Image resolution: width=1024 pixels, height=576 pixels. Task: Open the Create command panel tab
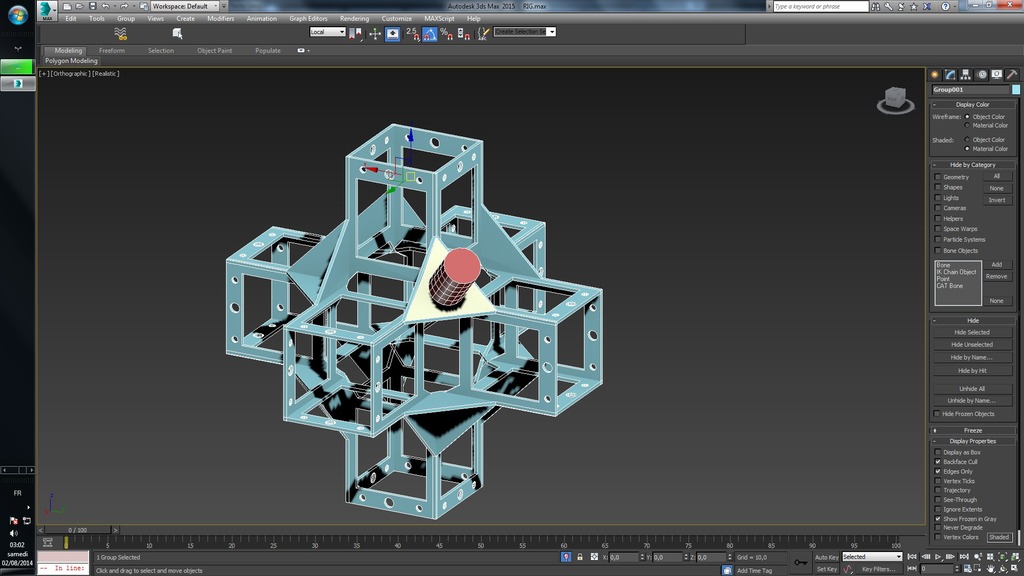[935, 74]
